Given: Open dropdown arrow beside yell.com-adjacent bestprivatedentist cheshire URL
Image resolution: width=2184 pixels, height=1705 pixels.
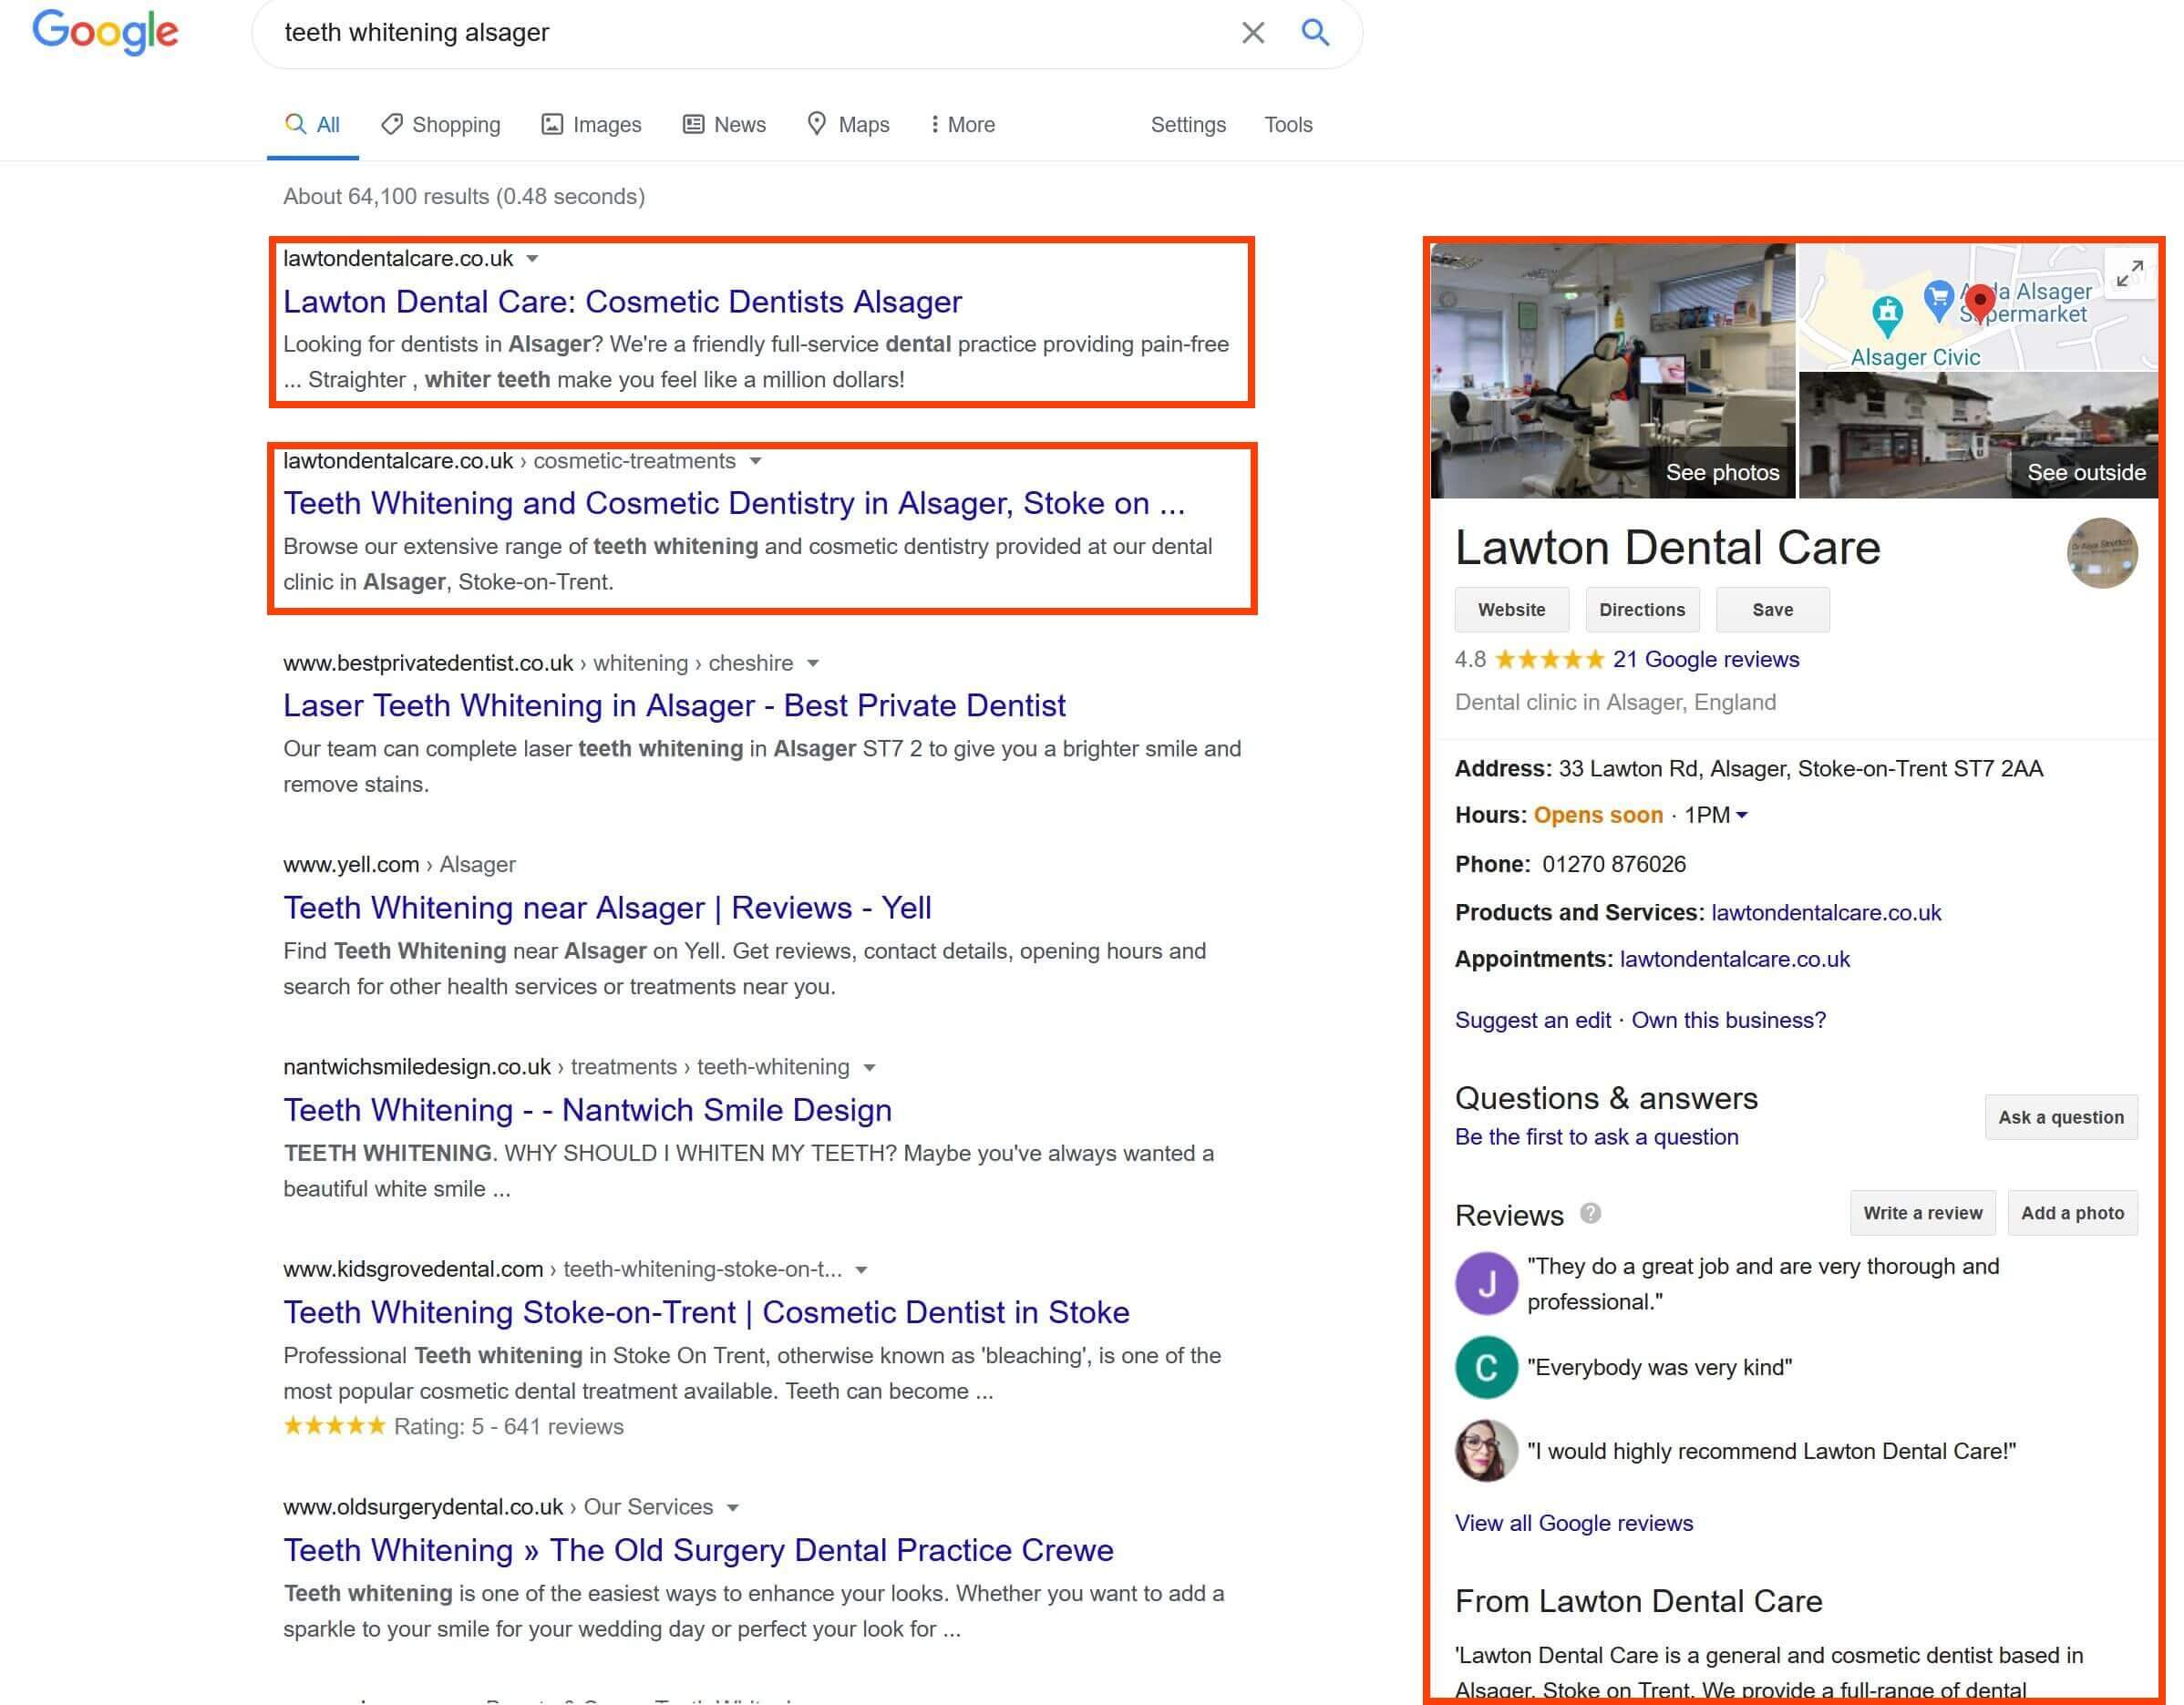Looking at the screenshot, I should [x=813, y=663].
